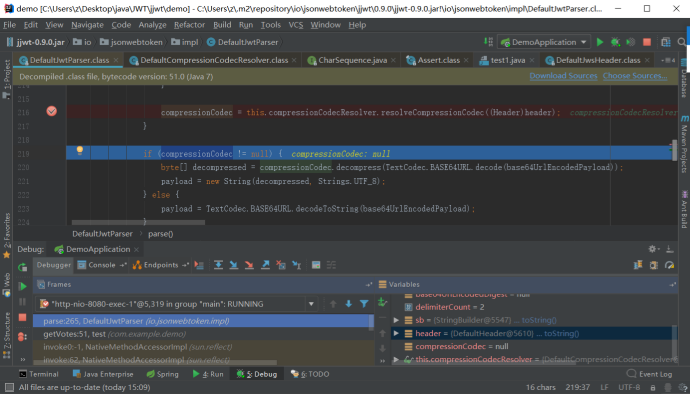Open Project Structure from the toolbar
The width and height of the screenshot is (690, 394).
coord(666,42)
